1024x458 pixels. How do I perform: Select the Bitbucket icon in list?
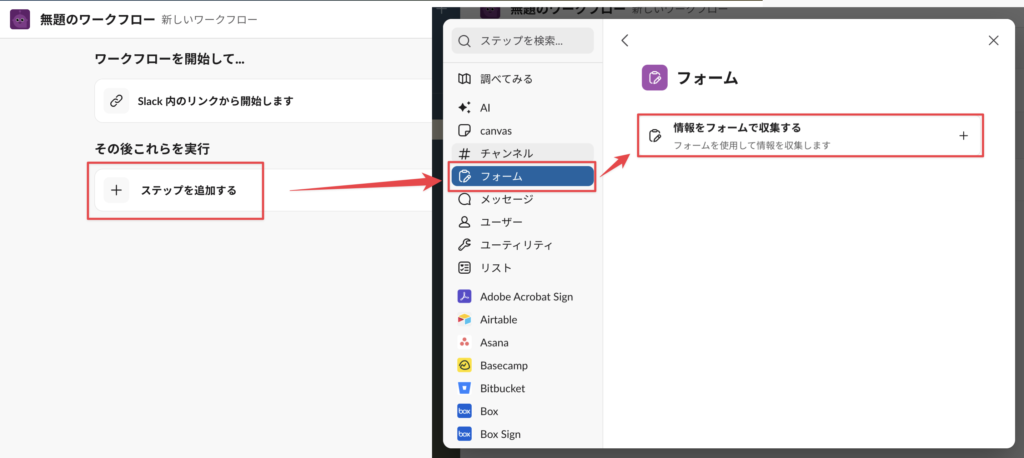pyautogui.click(x=464, y=388)
